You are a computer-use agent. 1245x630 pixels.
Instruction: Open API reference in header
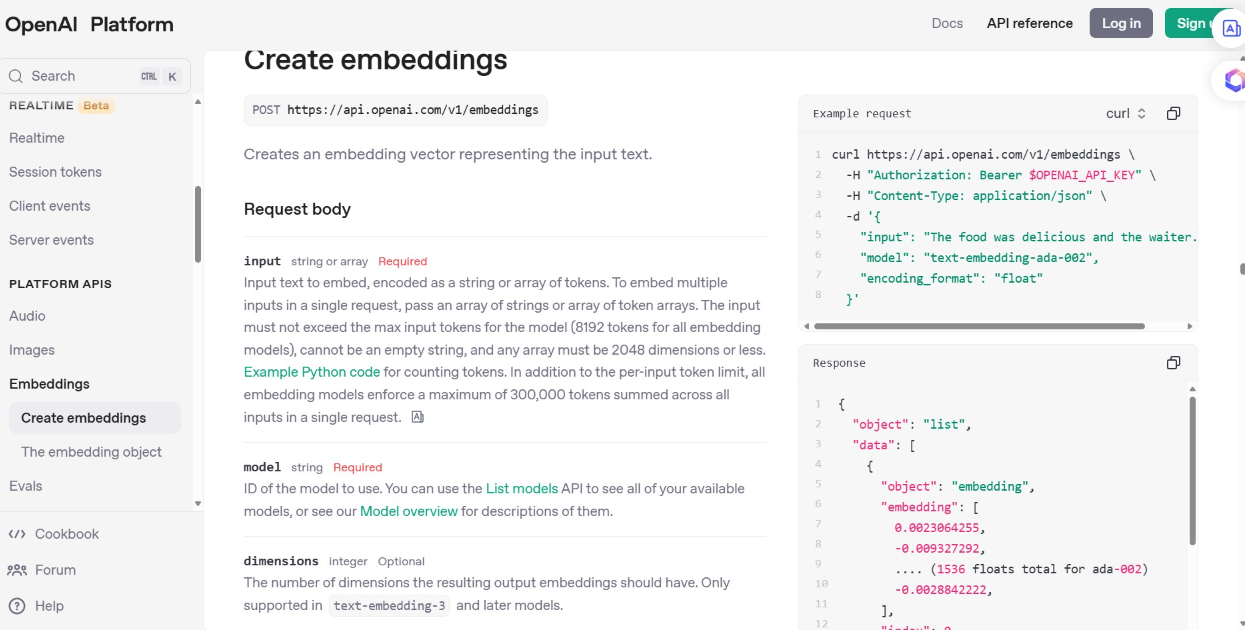pos(1030,23)
